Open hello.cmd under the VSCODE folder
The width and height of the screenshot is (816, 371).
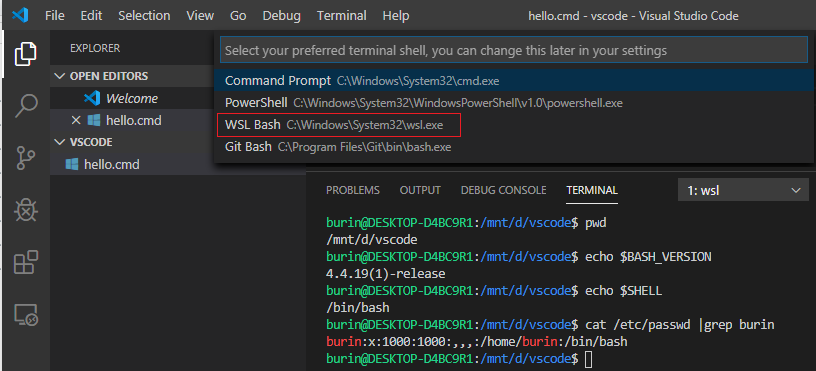pos(111,165)
